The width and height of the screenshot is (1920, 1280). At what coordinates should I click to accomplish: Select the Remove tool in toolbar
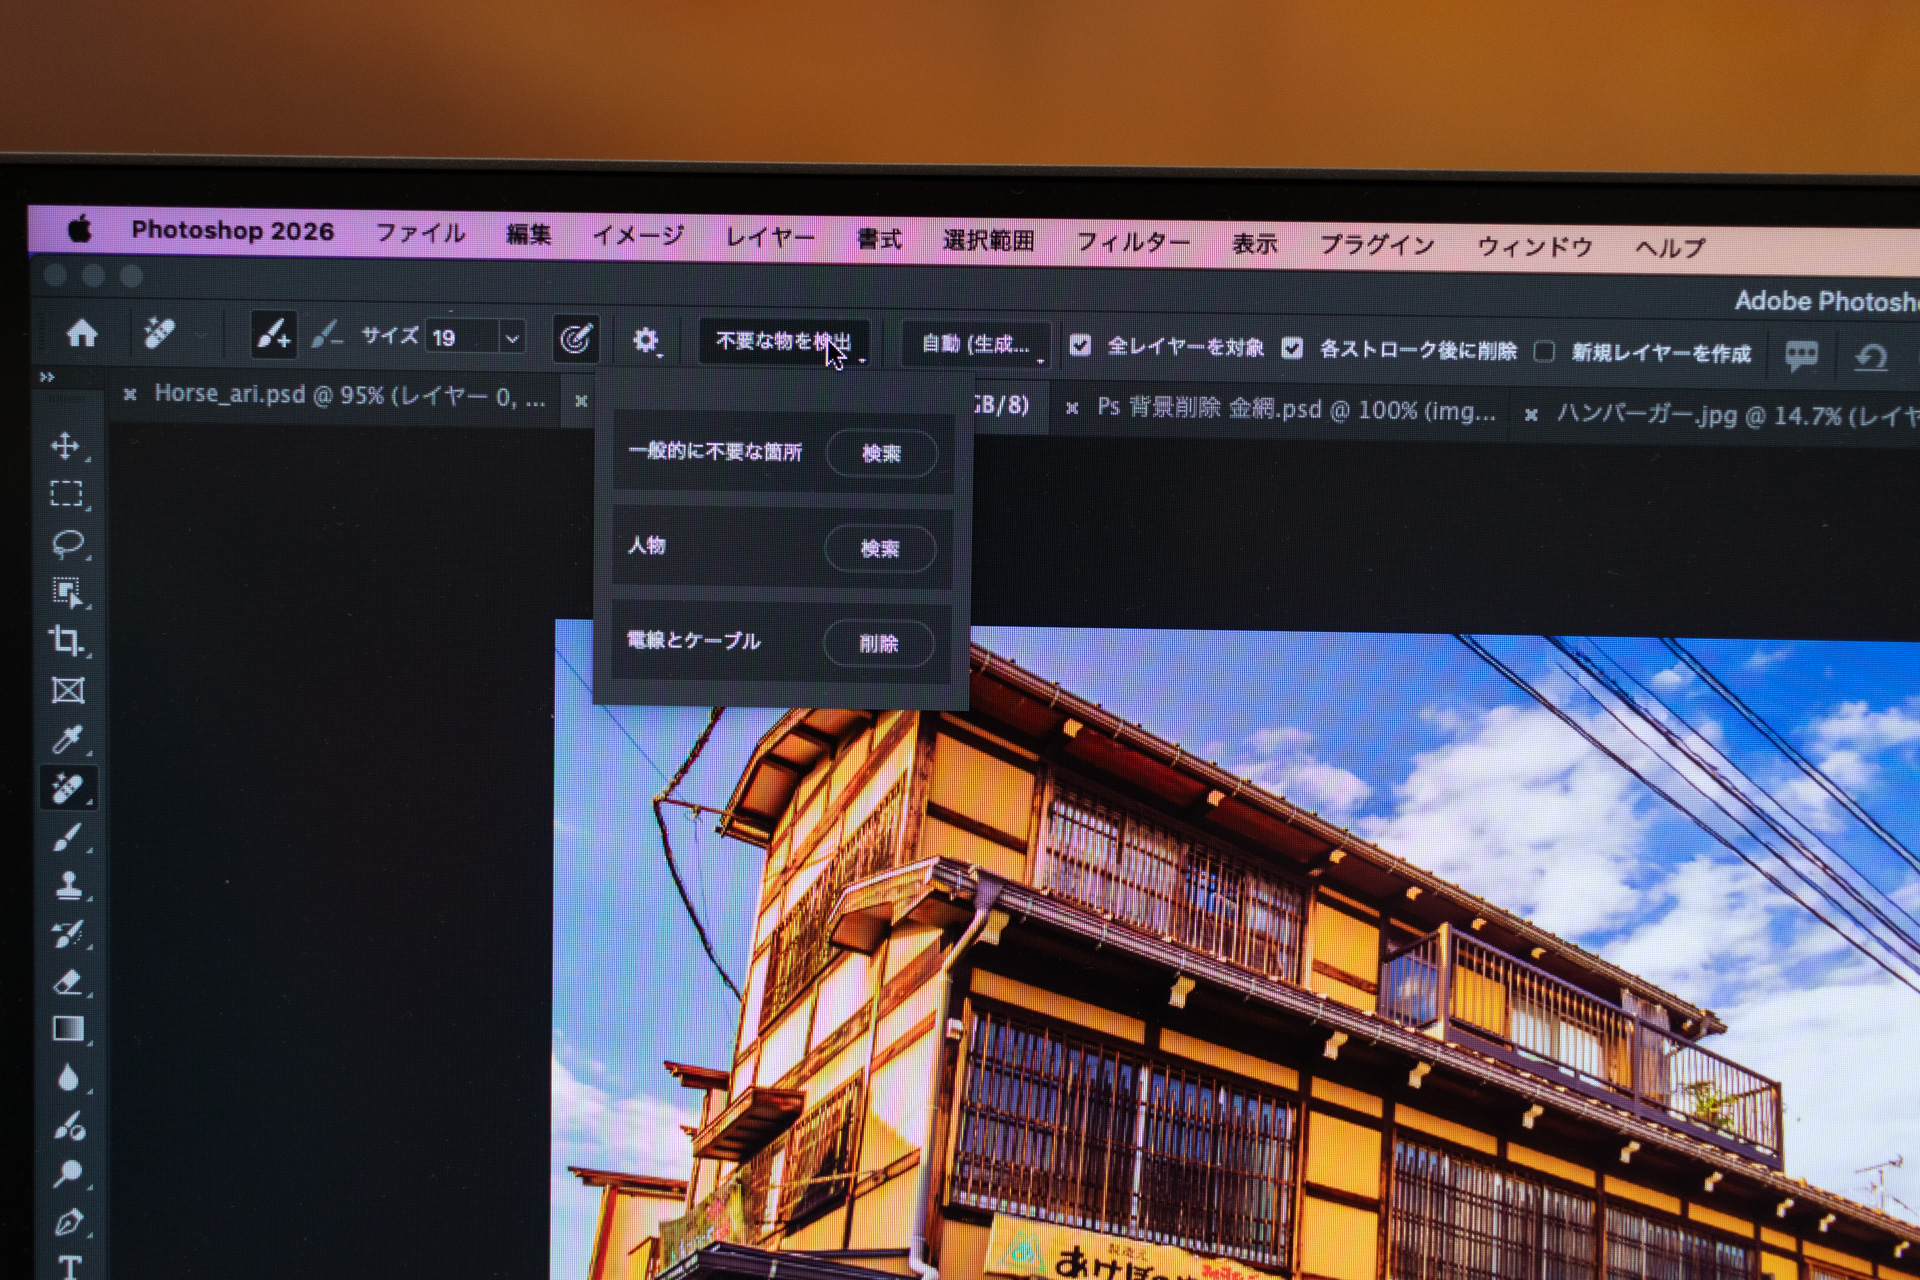(x=67, y=788)
